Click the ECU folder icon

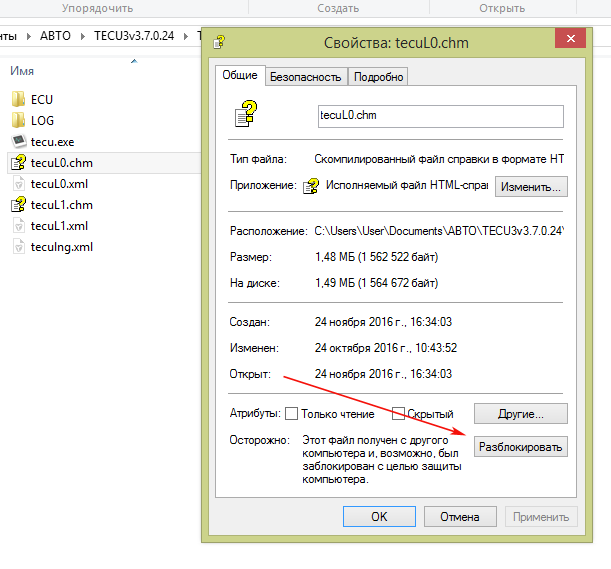tap(19, 100)
